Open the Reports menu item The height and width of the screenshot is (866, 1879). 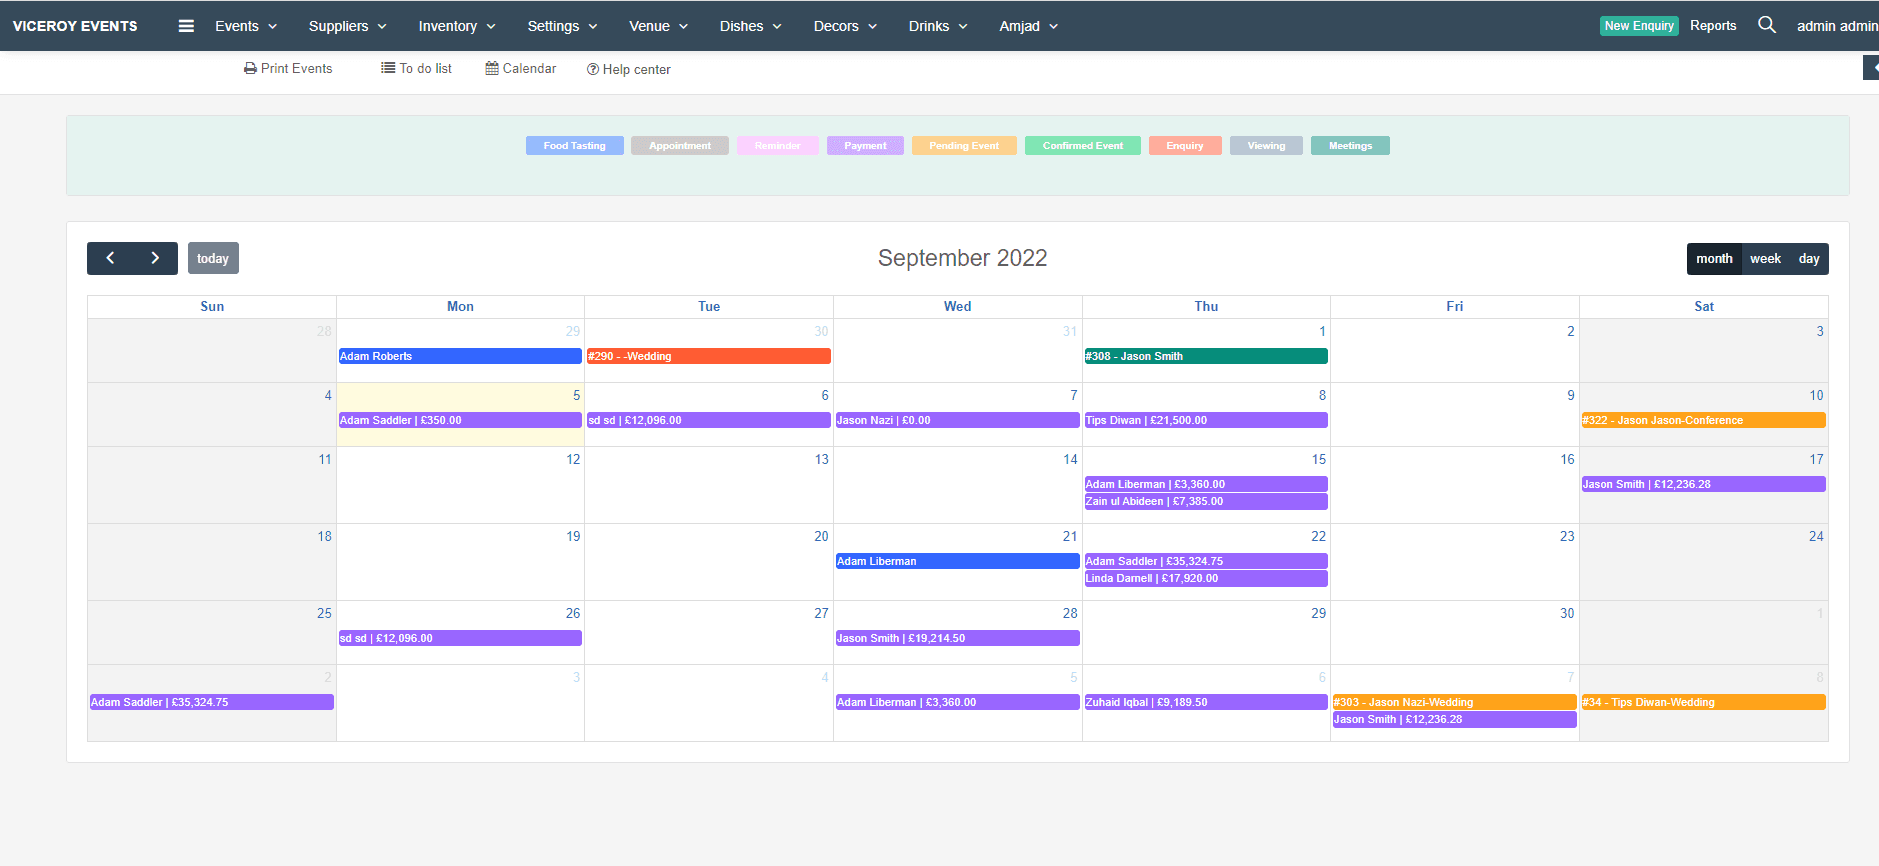[x=1713, y=25]
